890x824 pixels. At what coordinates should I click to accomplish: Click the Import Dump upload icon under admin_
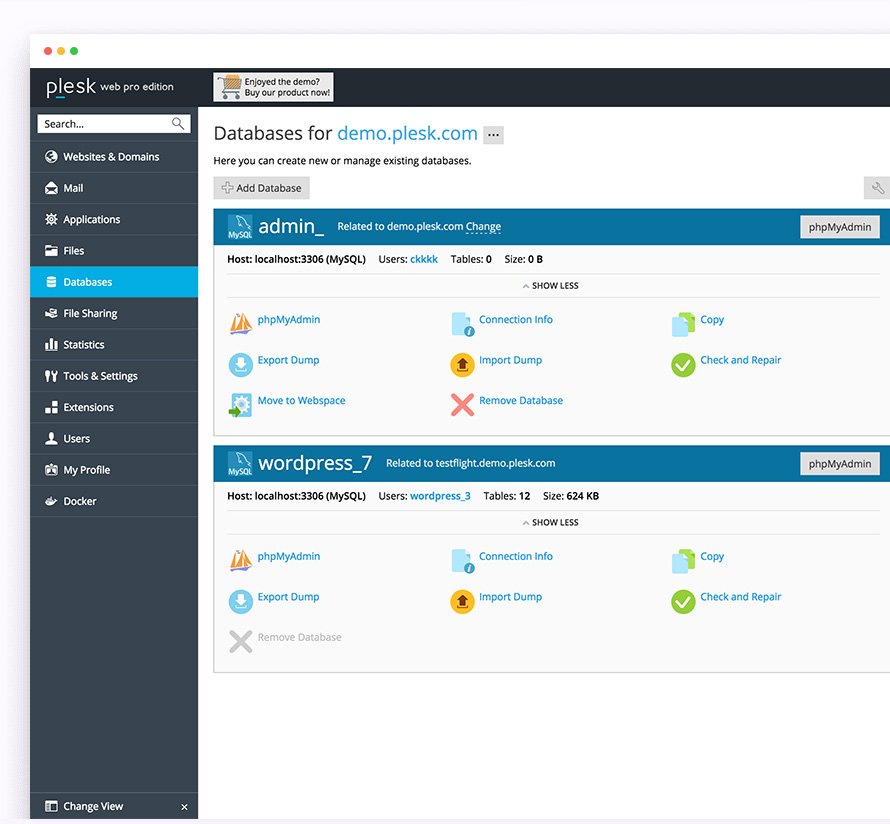coord(462,364)
